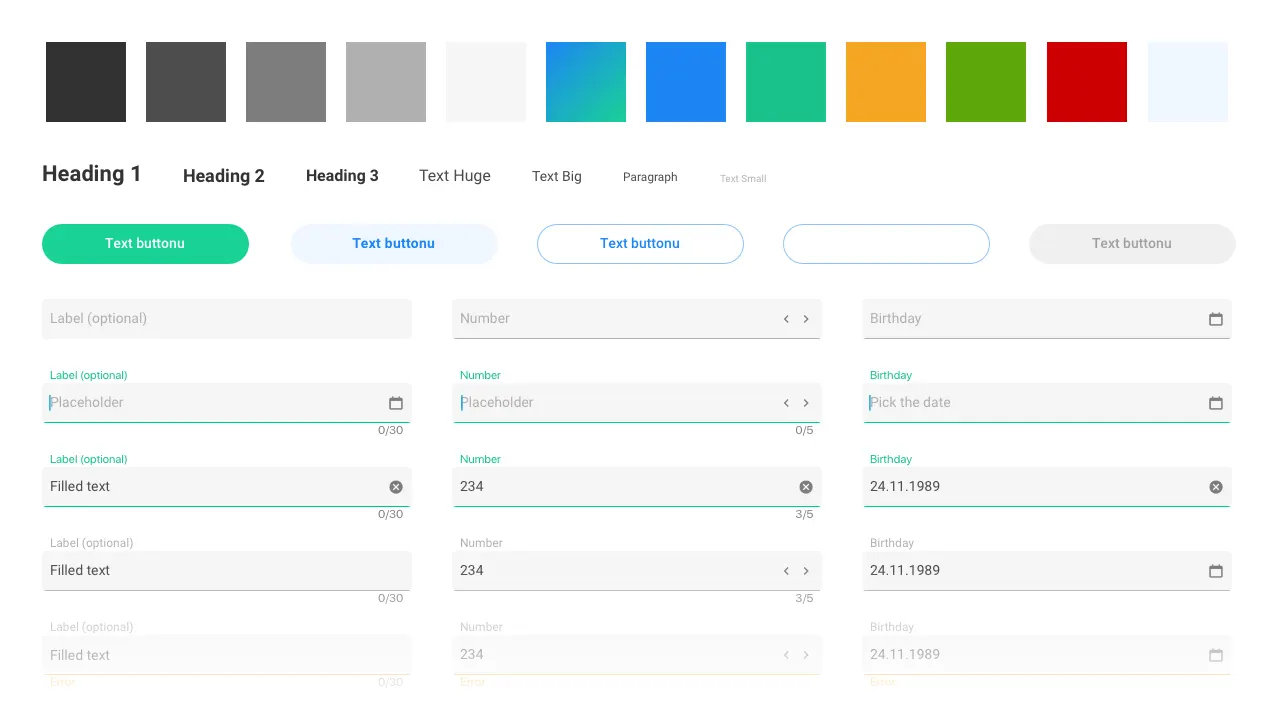Open calendar icon in the Pick the date field
The height and width of the screenshot is (715, 1274).
coord(1216,403)
